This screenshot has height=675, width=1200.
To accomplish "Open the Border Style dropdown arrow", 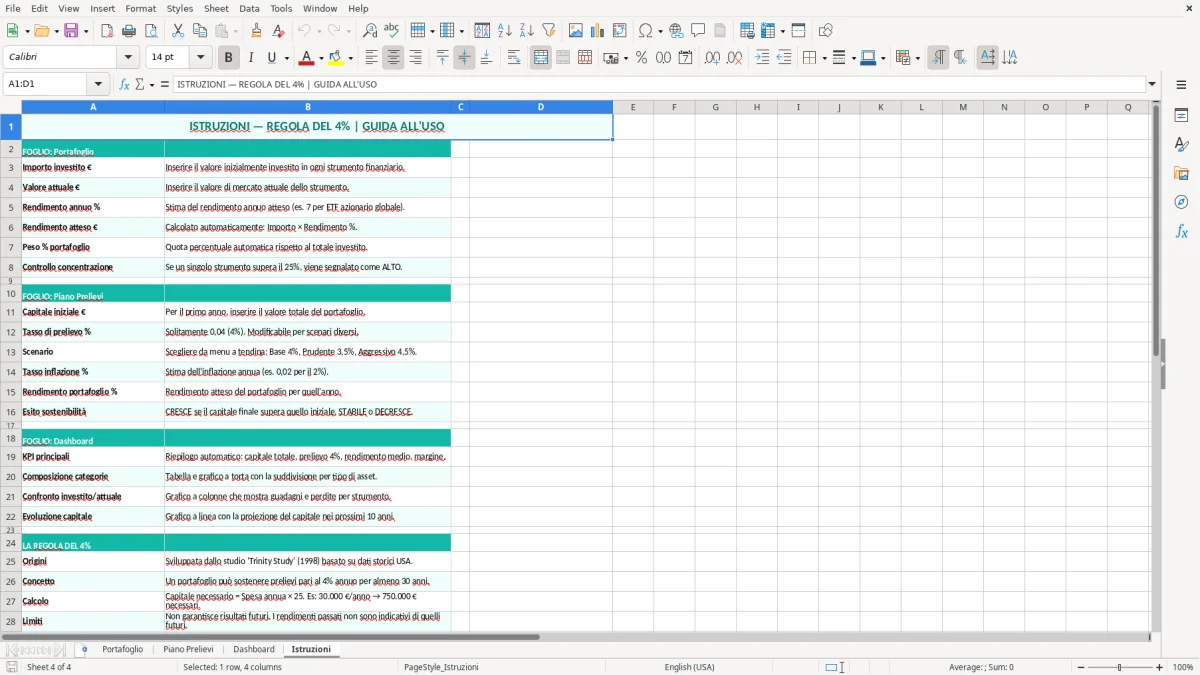I will (853, 58).
